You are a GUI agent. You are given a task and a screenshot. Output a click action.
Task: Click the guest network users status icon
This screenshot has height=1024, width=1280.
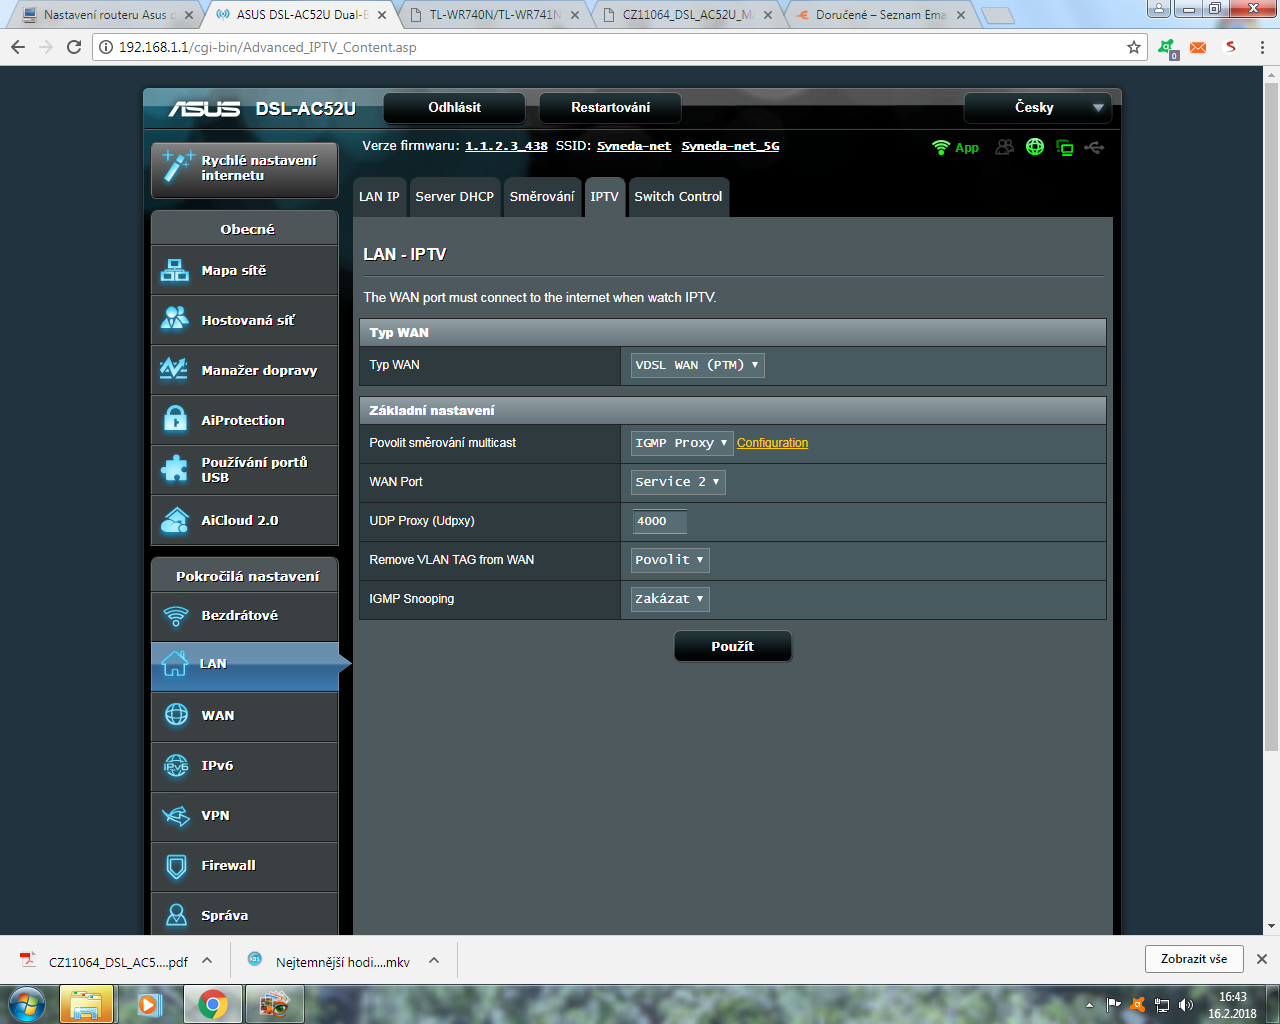click(x=1005, y=147)
